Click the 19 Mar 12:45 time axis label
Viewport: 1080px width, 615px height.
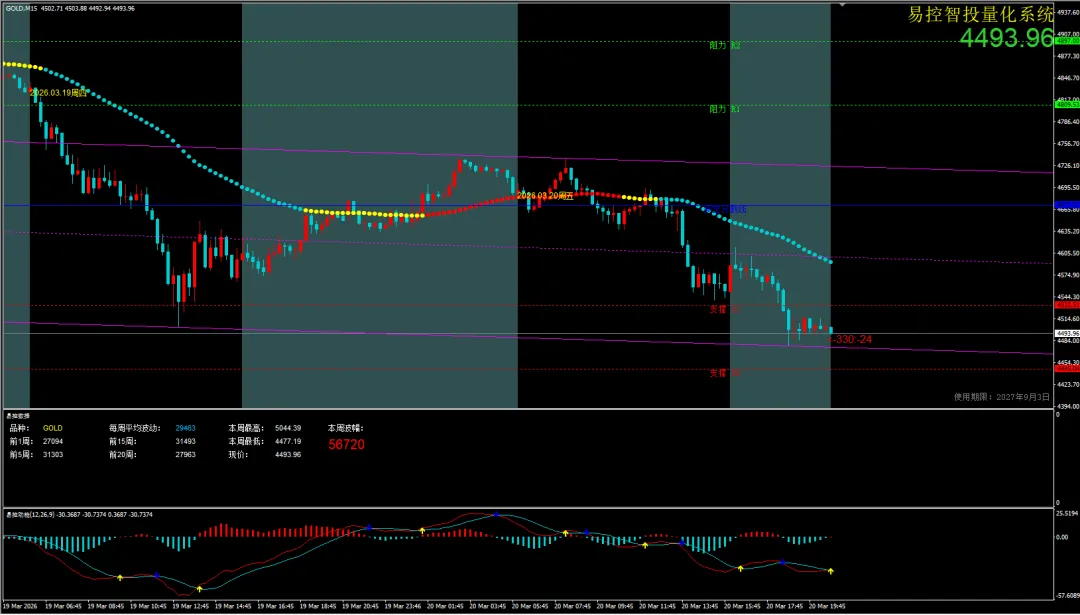(x=190, y=607)
